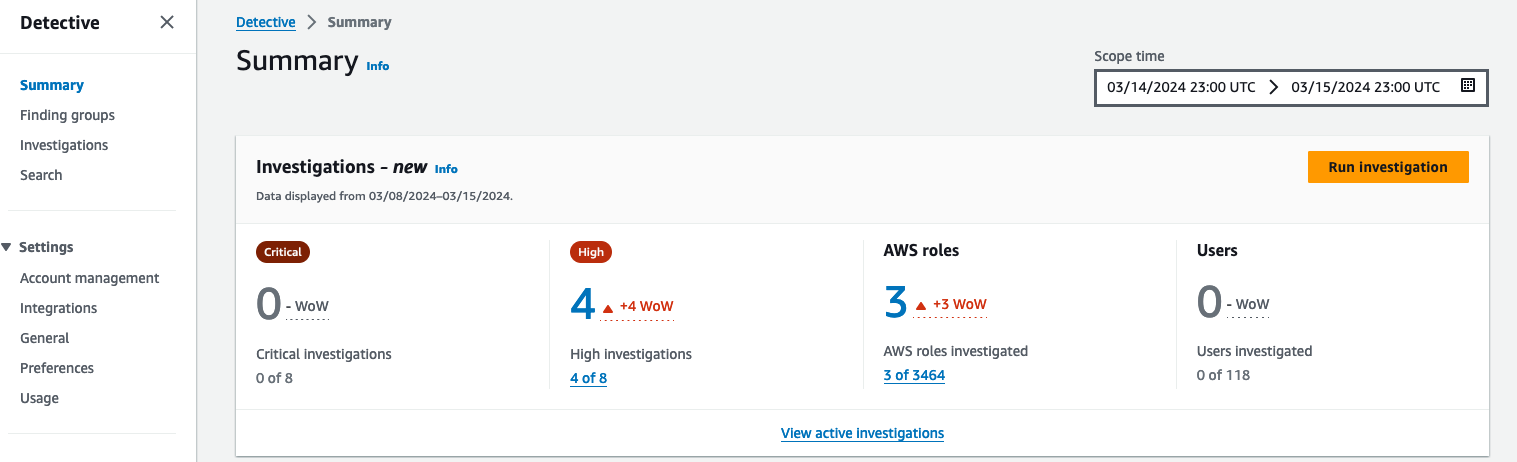Go to Investigations in the sidebar

64,145
